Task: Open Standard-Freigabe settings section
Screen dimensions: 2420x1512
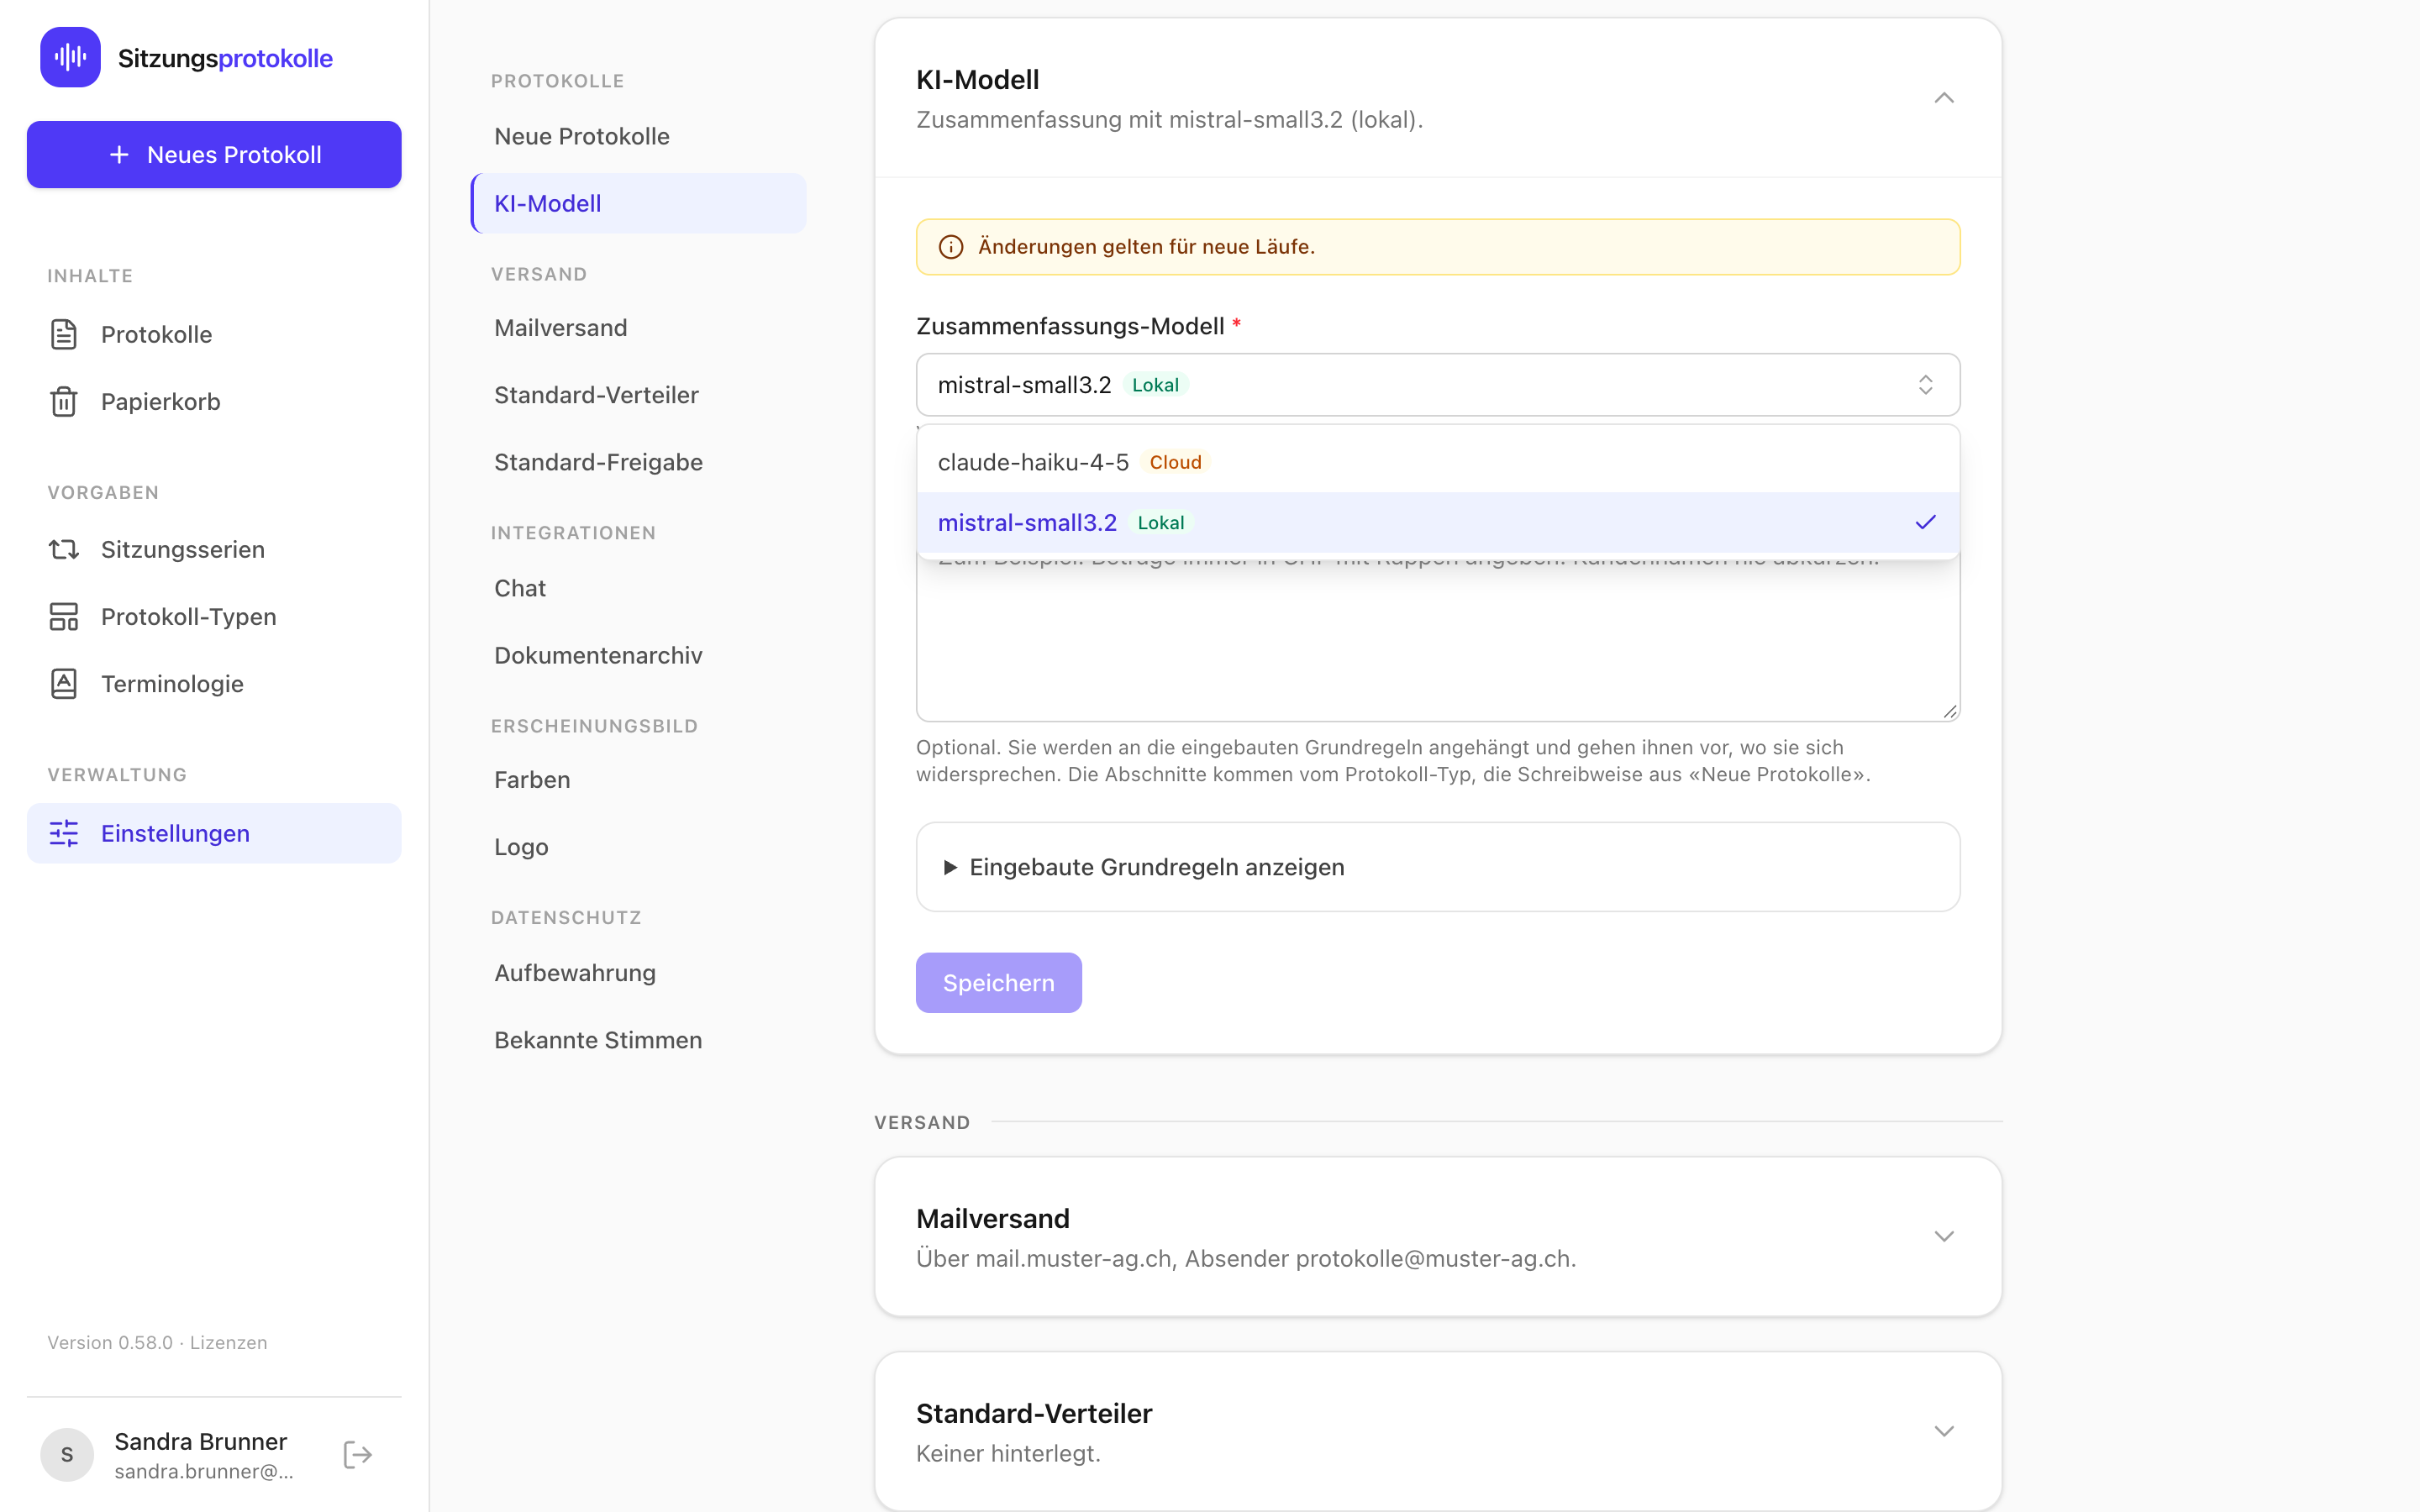Action: tap(639, 462)
